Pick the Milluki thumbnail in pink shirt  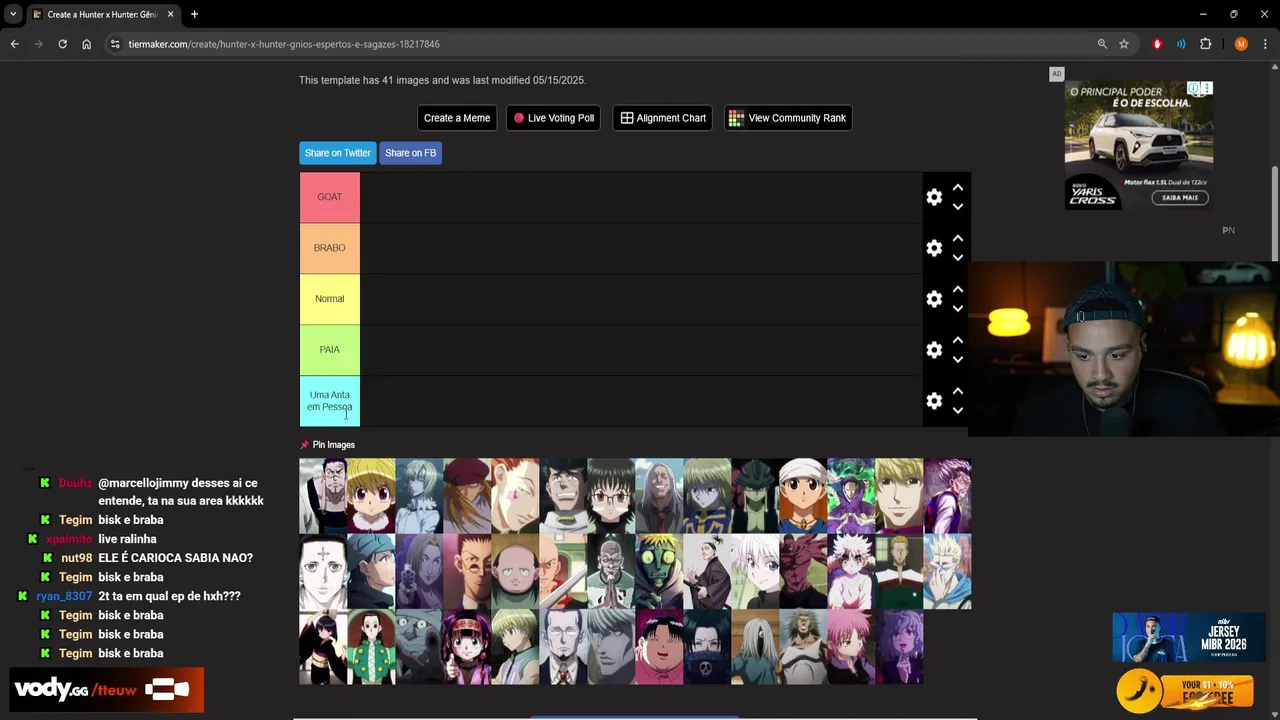pos(659,647)
